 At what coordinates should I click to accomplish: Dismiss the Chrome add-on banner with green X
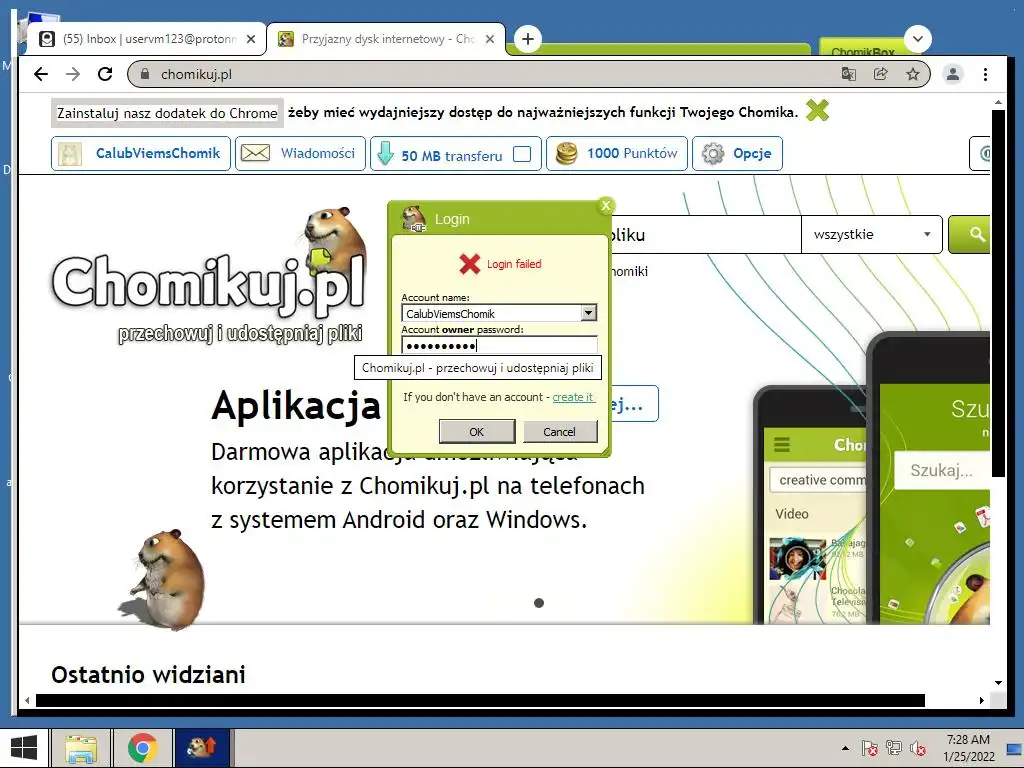[817, 111]
